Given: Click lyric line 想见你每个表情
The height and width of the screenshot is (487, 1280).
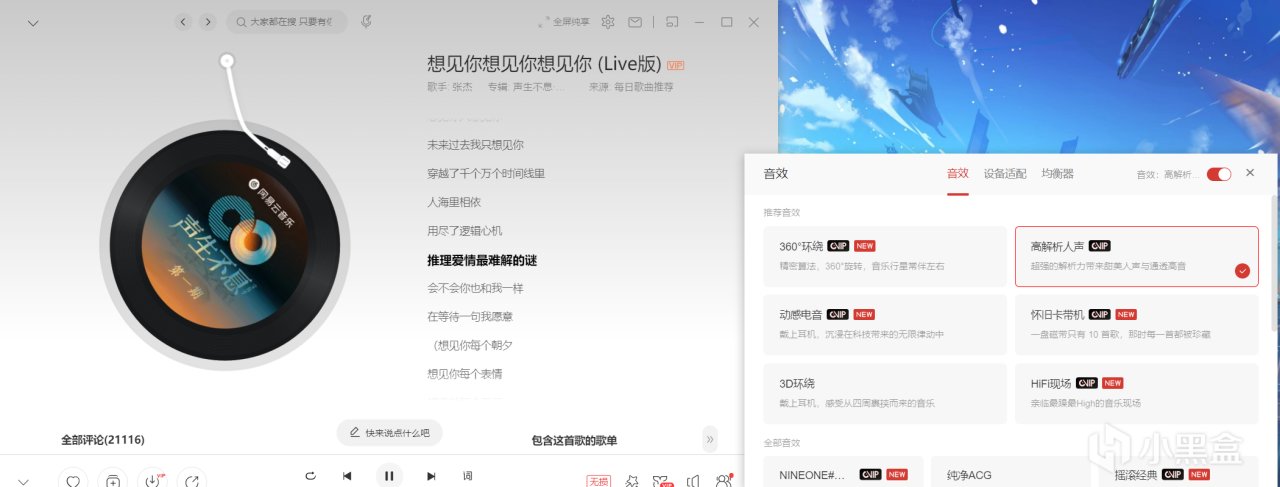Looking at the screenshot, I should coord(465,374).
